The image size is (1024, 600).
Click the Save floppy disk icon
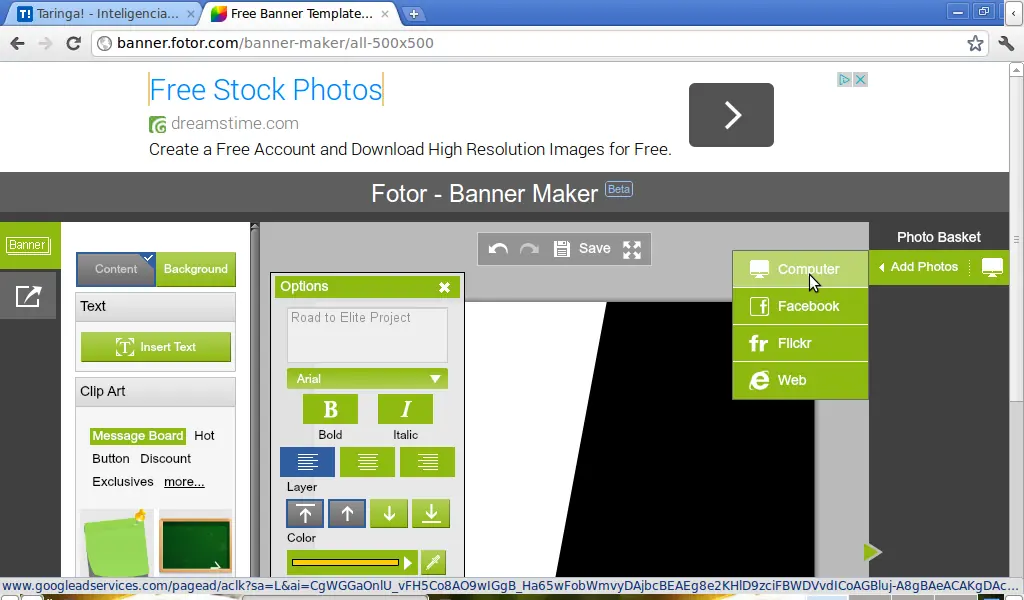point(562,249)
